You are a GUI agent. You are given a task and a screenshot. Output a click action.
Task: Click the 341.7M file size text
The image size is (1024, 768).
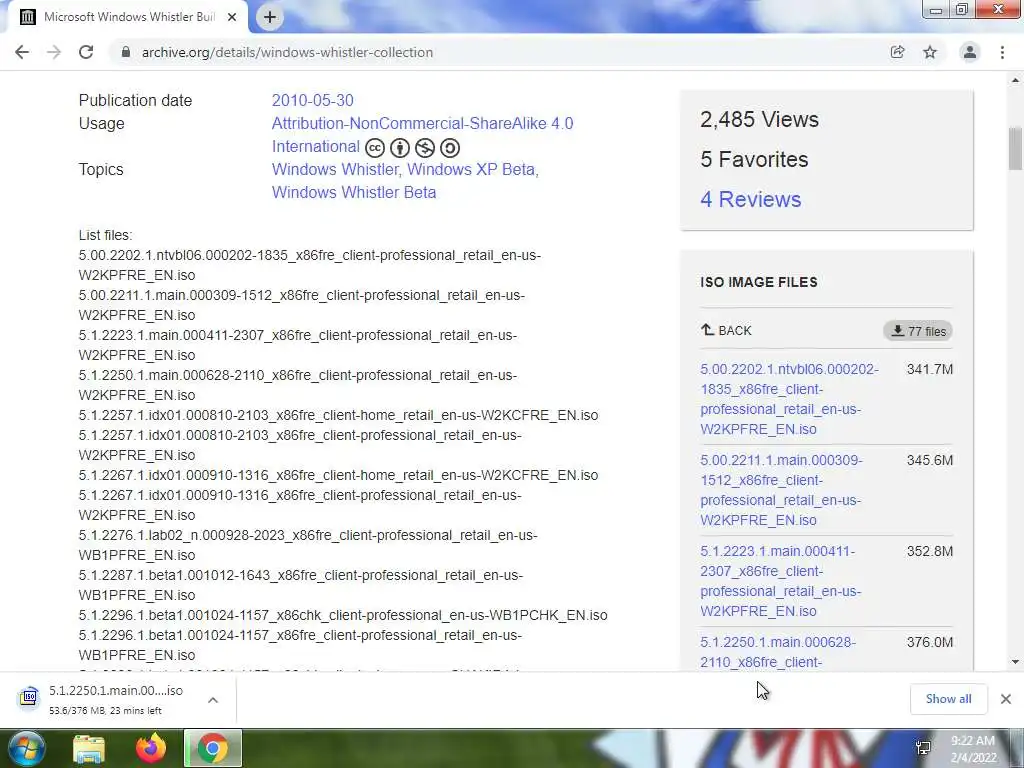coord(929,370)
